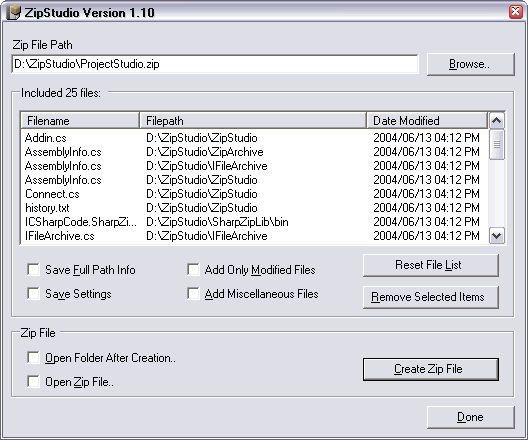Sort list by Date Modified column header
Image resolution: width=528 pixels, height=440 pixels.
coord(427,121)
